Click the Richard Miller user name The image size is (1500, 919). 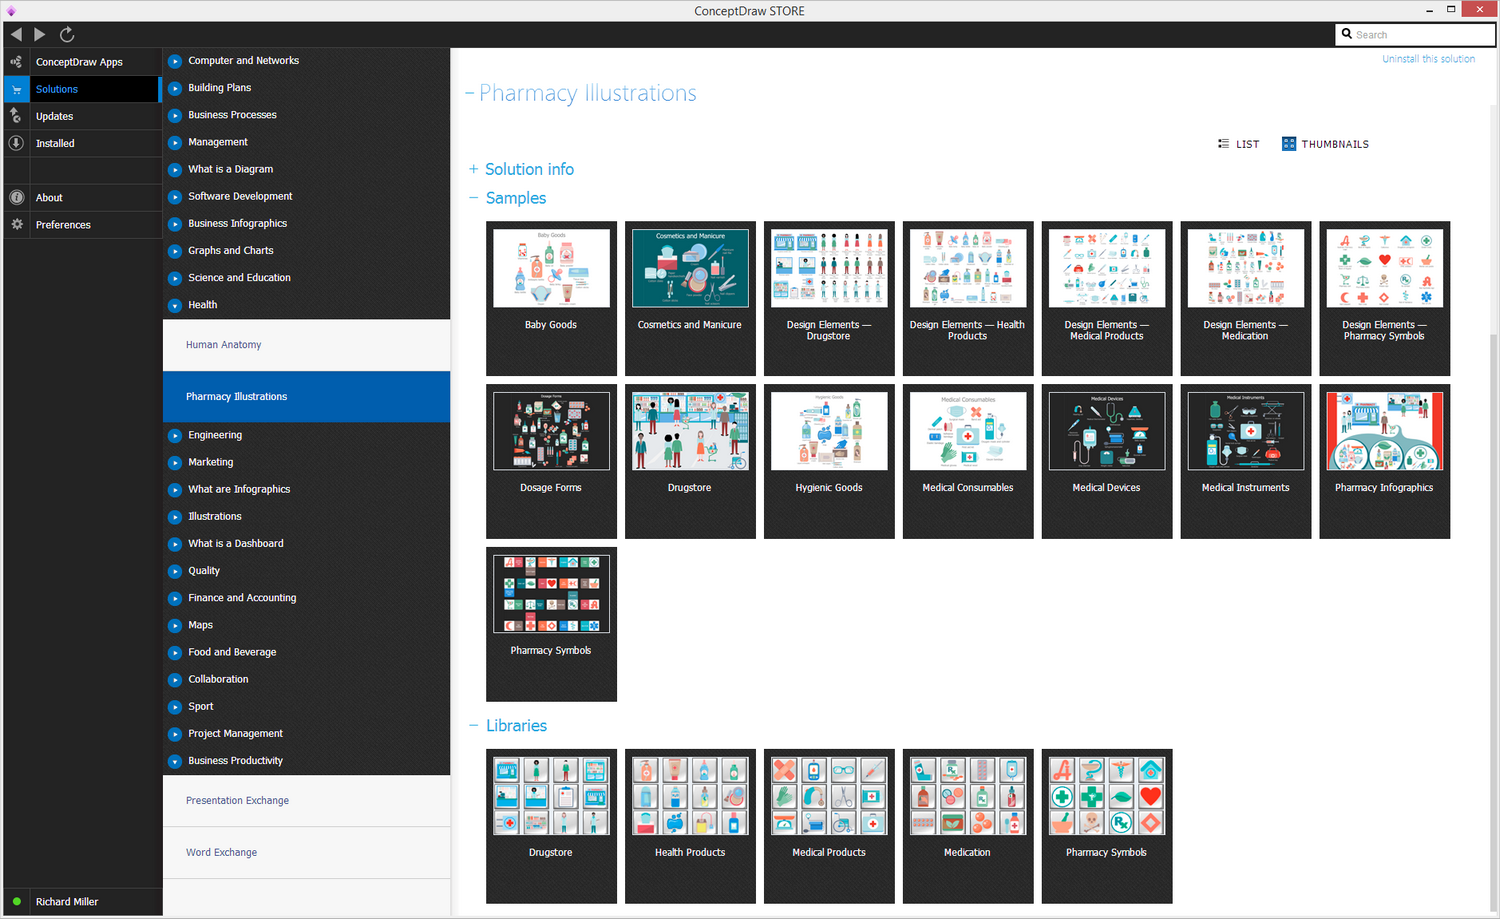[67, 901]
